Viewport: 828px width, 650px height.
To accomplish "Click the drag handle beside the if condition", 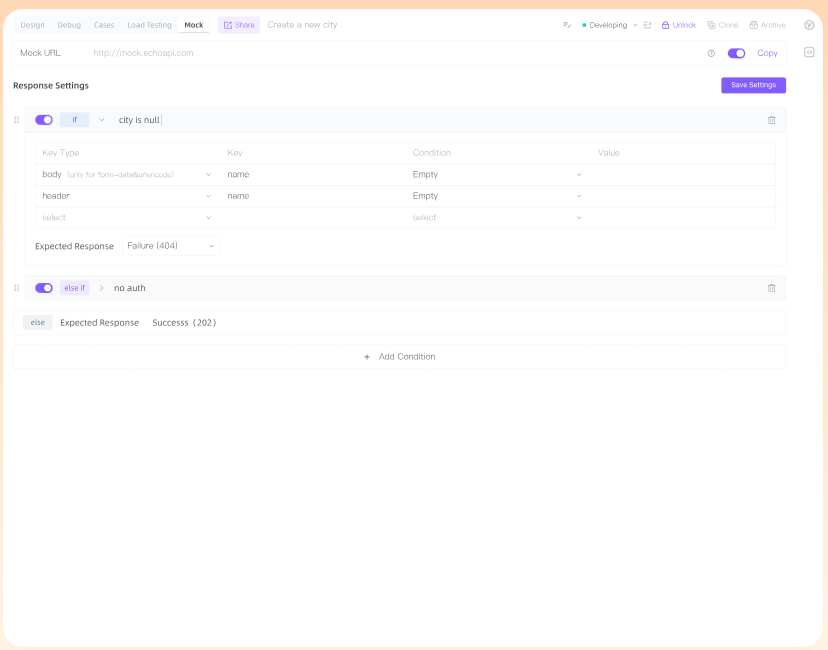I will pos(16,119).
